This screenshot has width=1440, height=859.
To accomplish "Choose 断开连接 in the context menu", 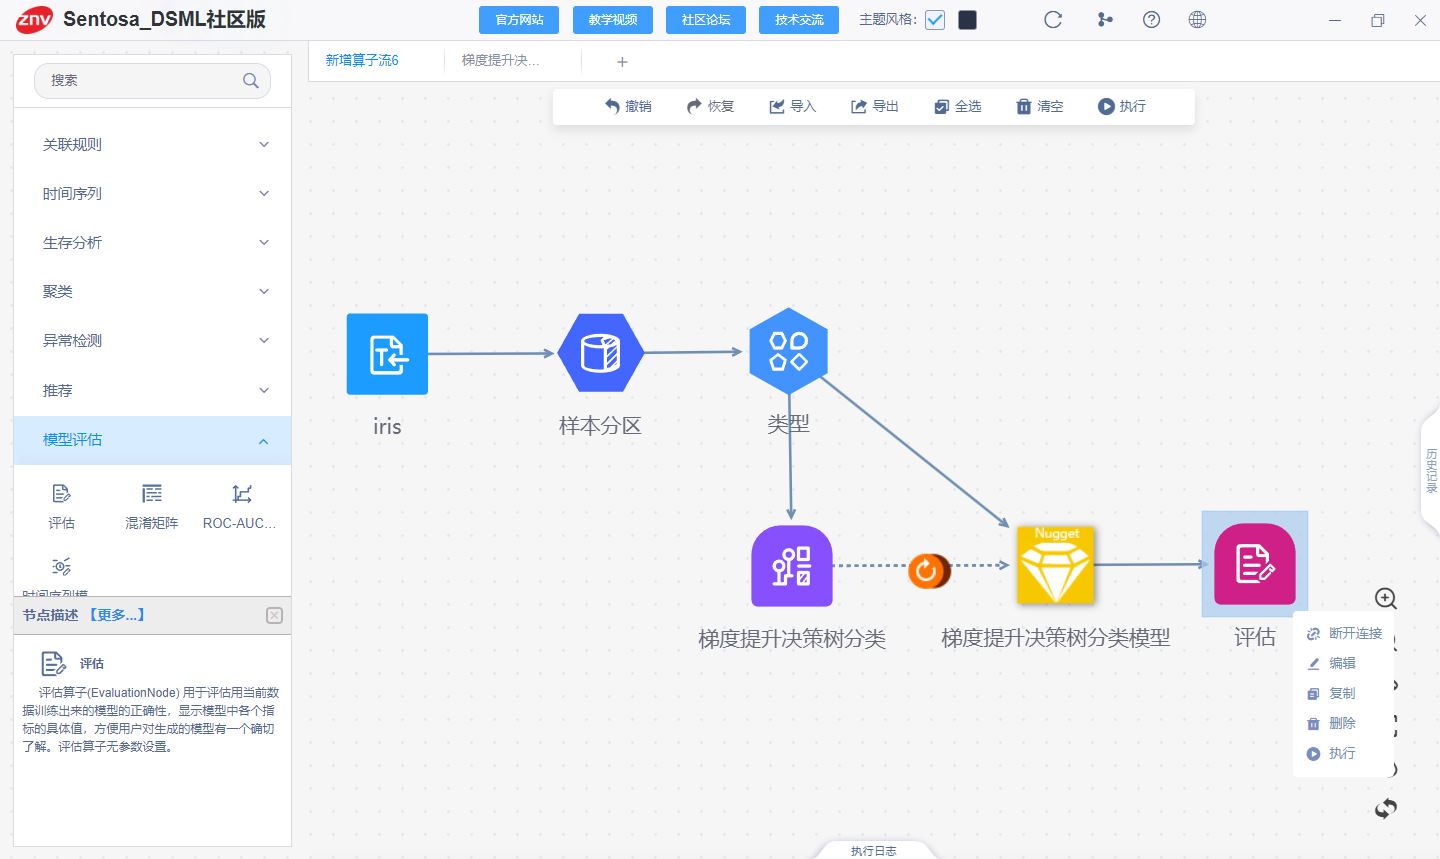I will coord(1344,633).
